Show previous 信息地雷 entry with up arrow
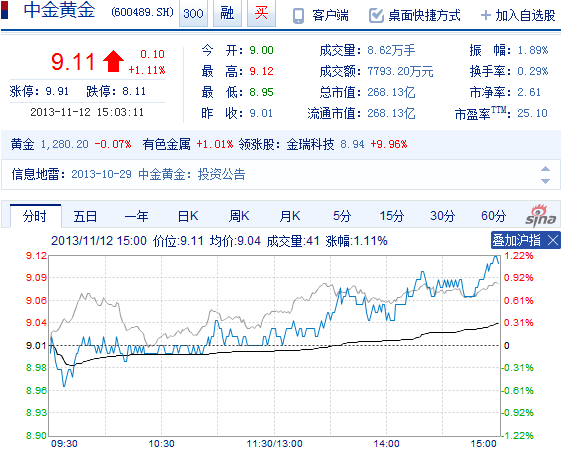562x451 pixels. point(545,169)
